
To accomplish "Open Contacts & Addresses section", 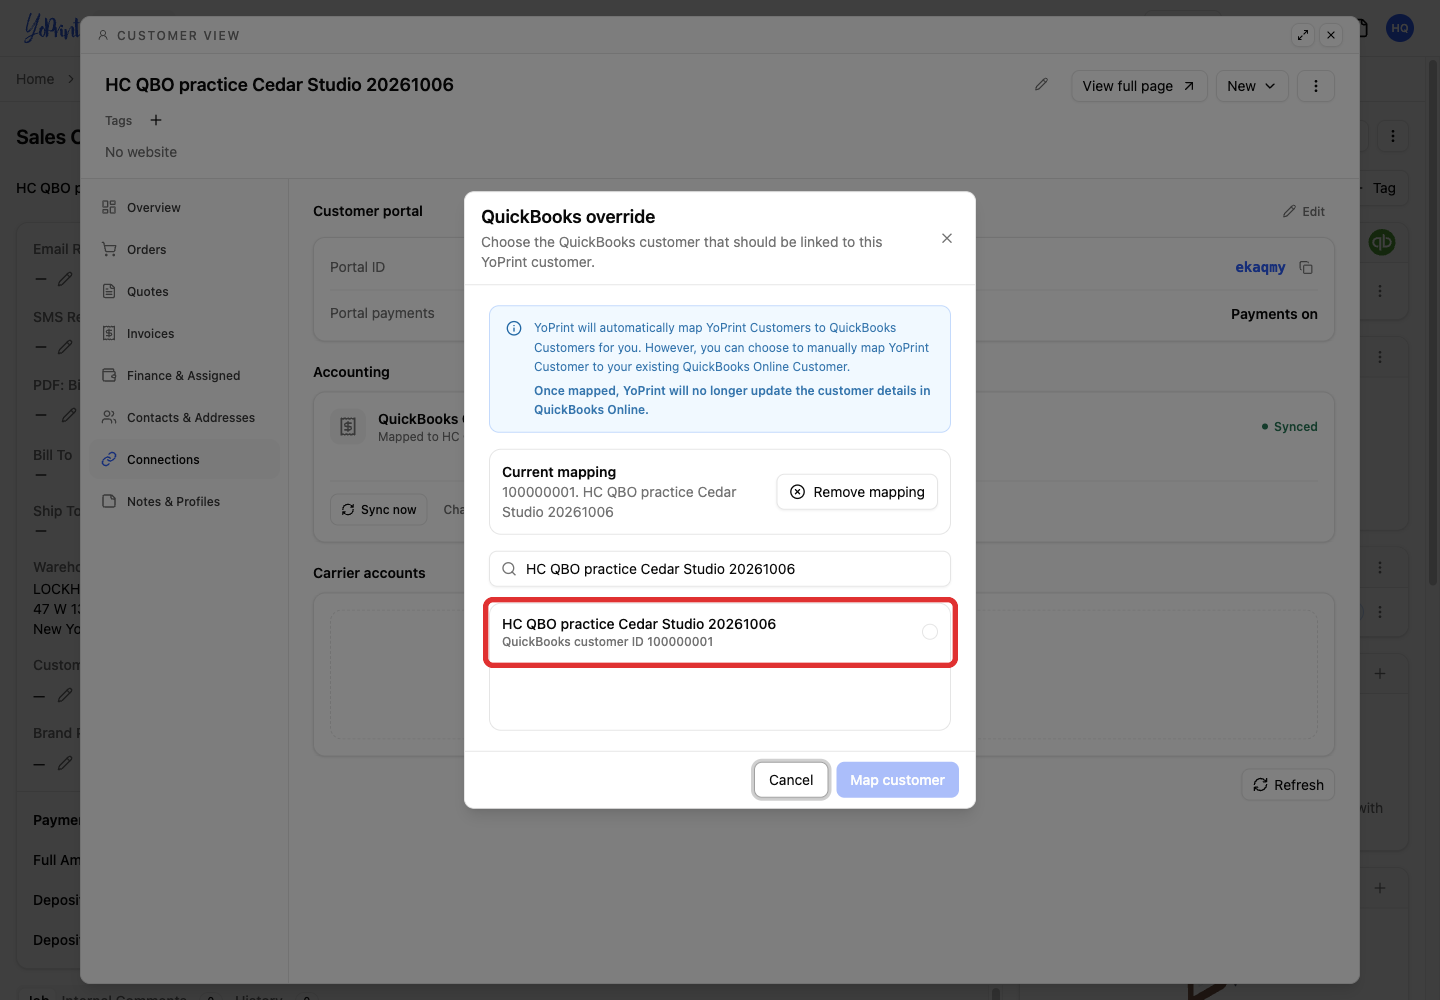I will tap(184, 418).
